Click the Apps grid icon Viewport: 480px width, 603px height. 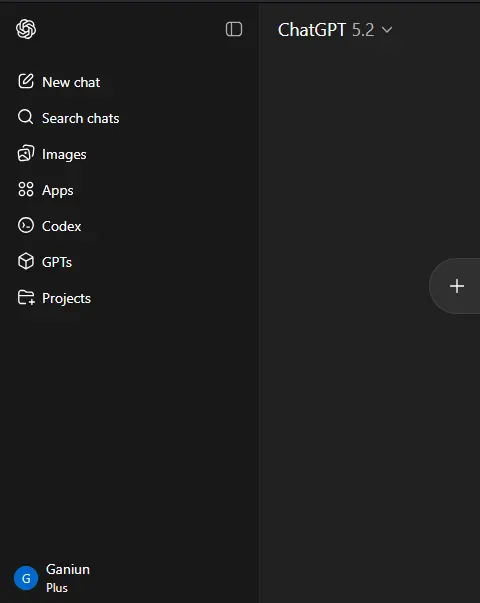click(26, 189)
